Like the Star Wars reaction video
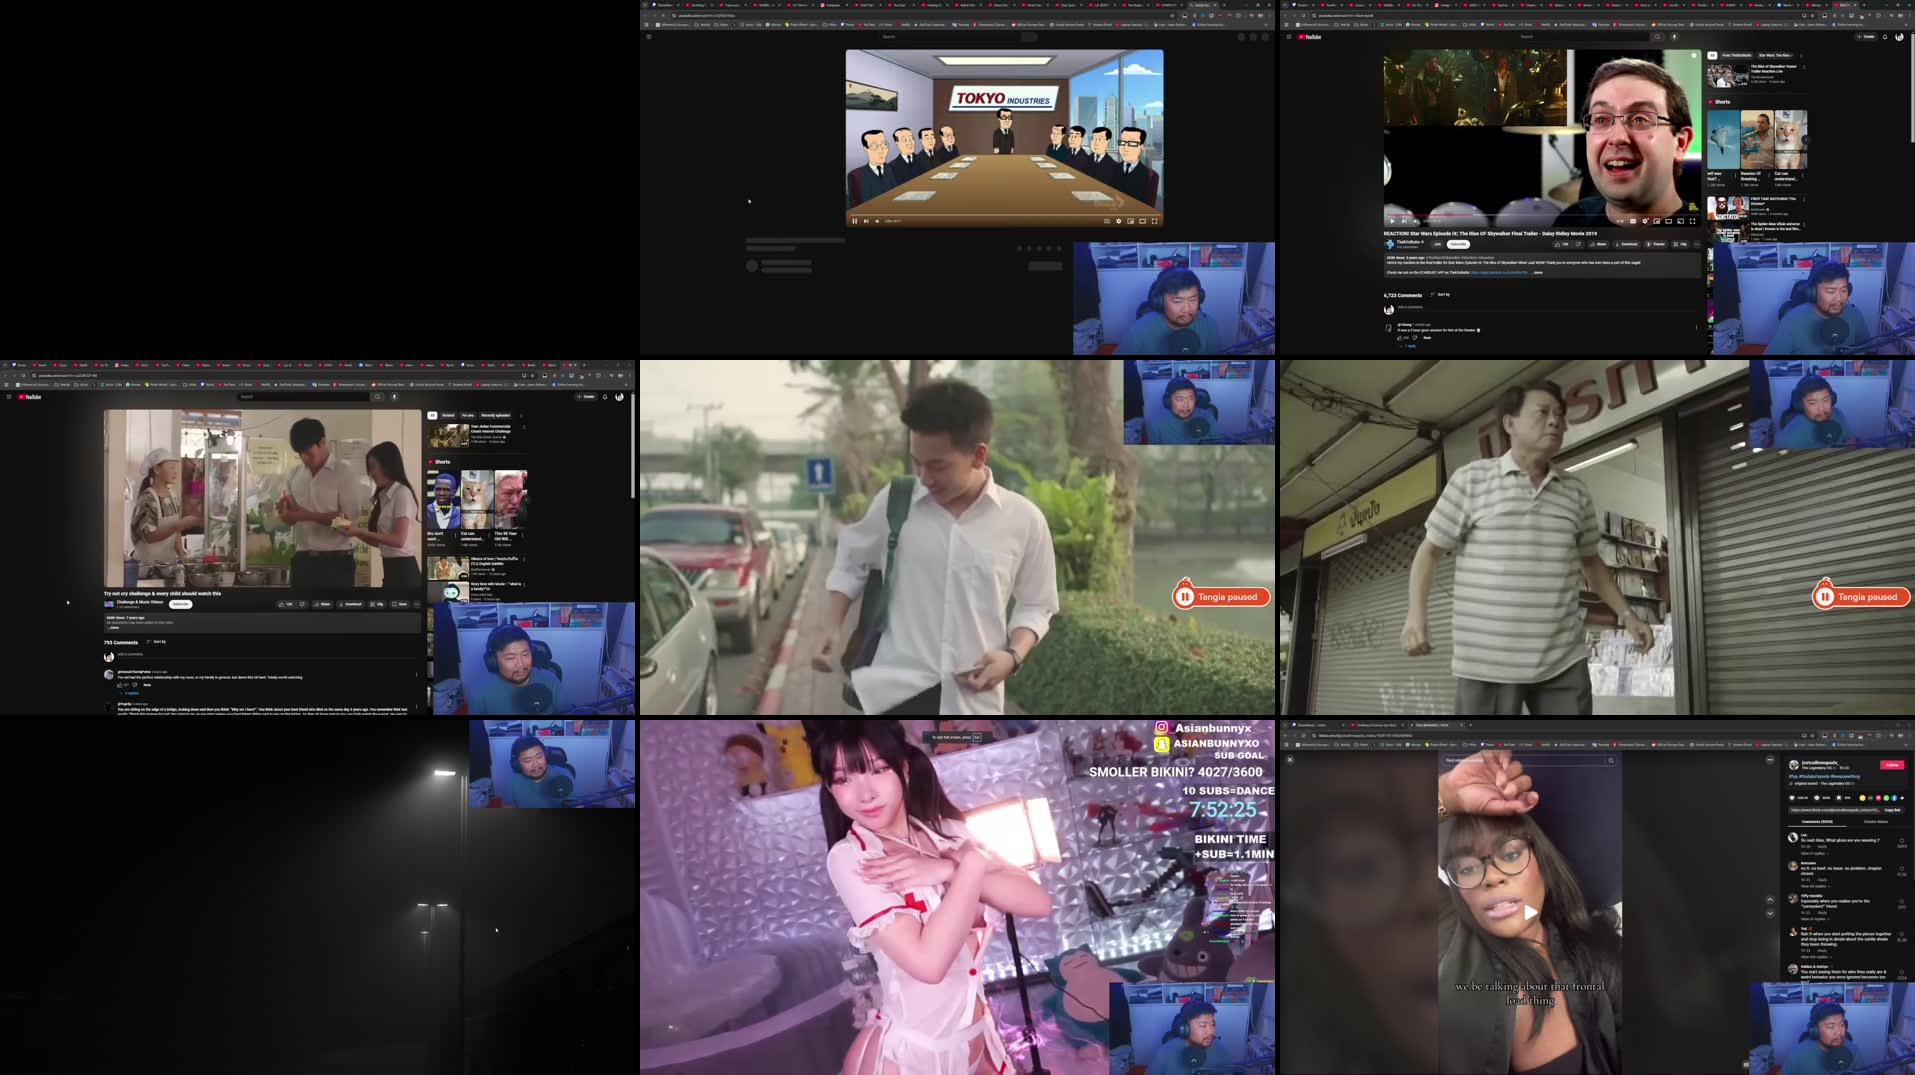Screen dimensions: 1915x1075 [x=1561, y=244]
